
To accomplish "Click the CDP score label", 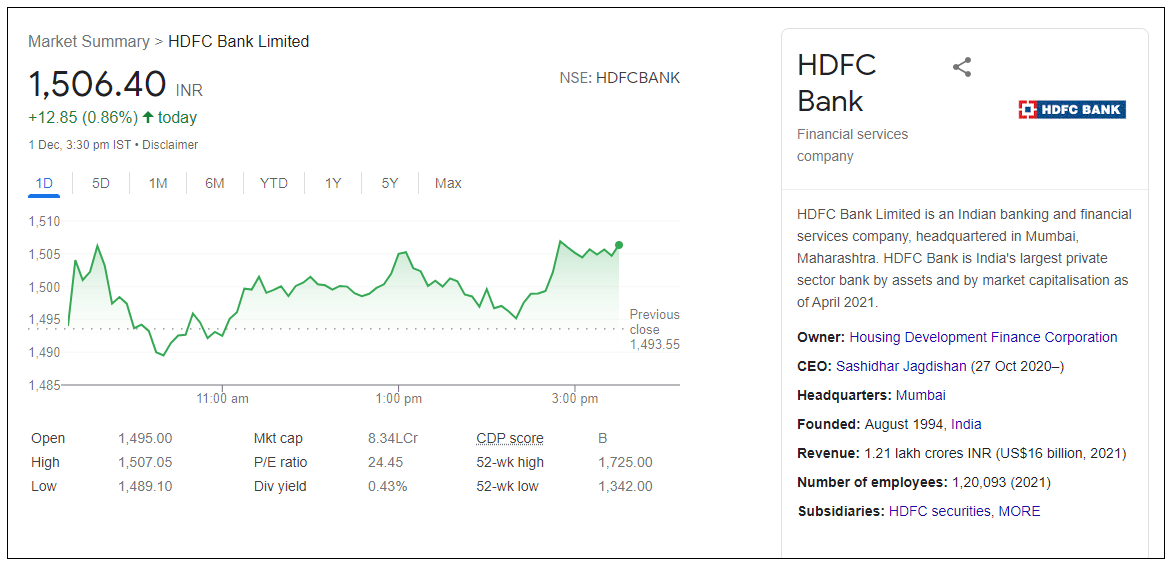I will (x=510, y=439).
